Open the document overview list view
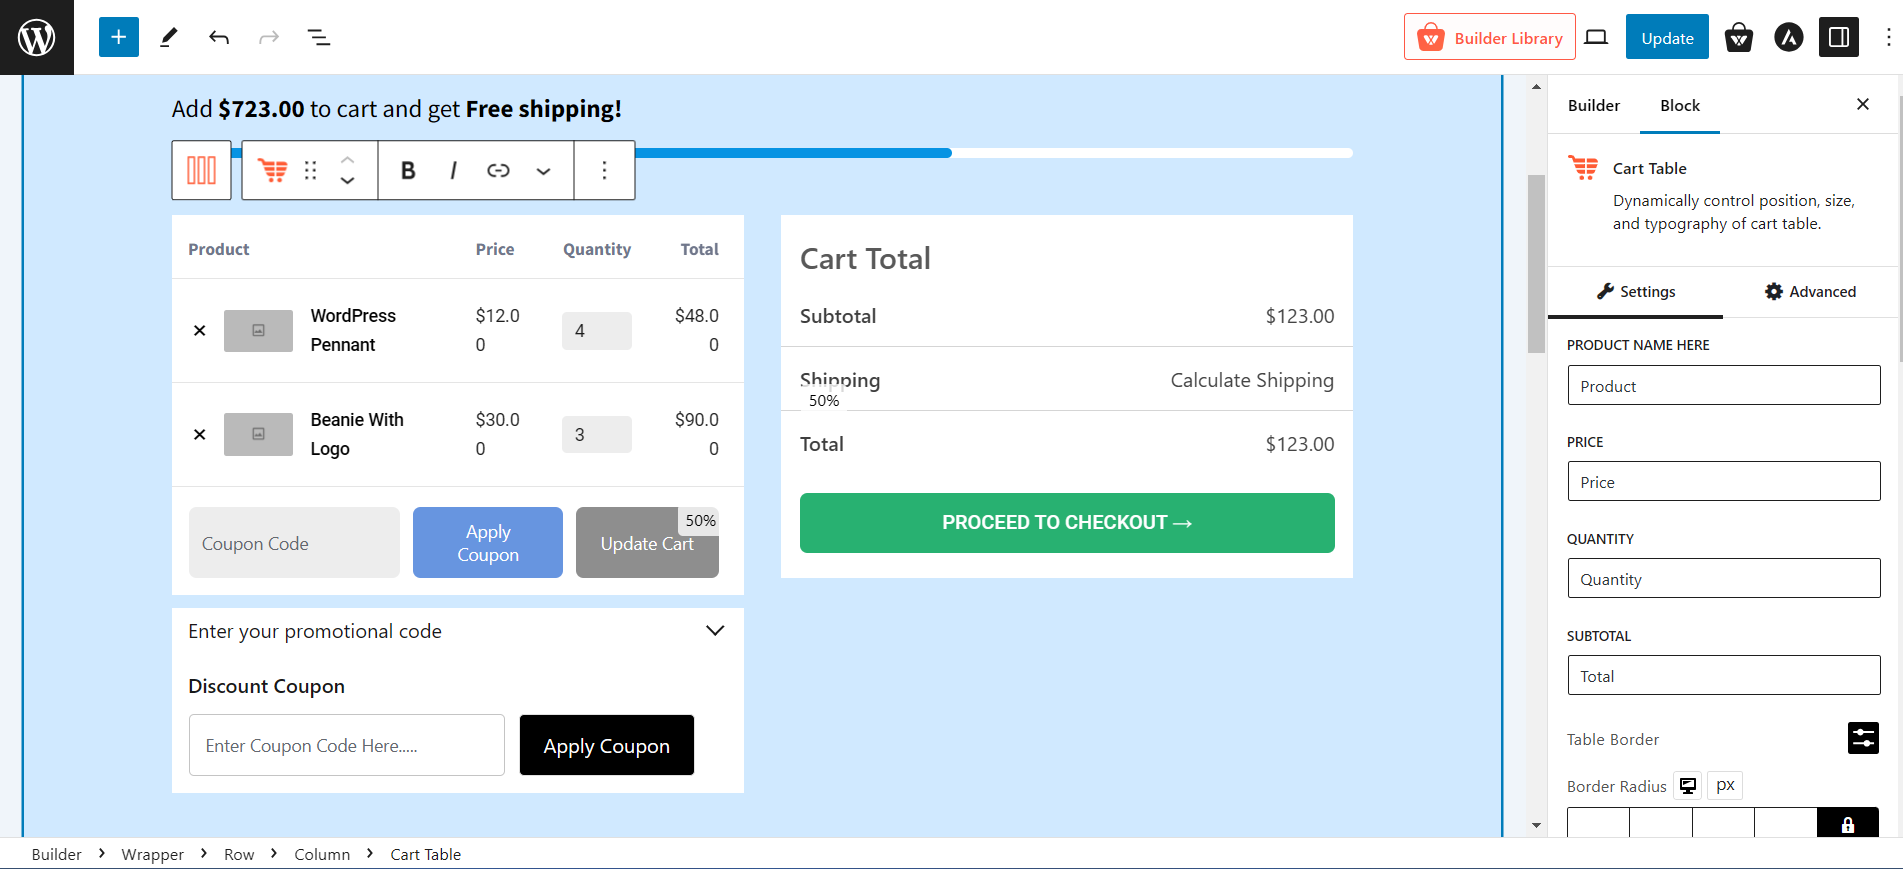The image size is (1903, 869). coord(319,37)
